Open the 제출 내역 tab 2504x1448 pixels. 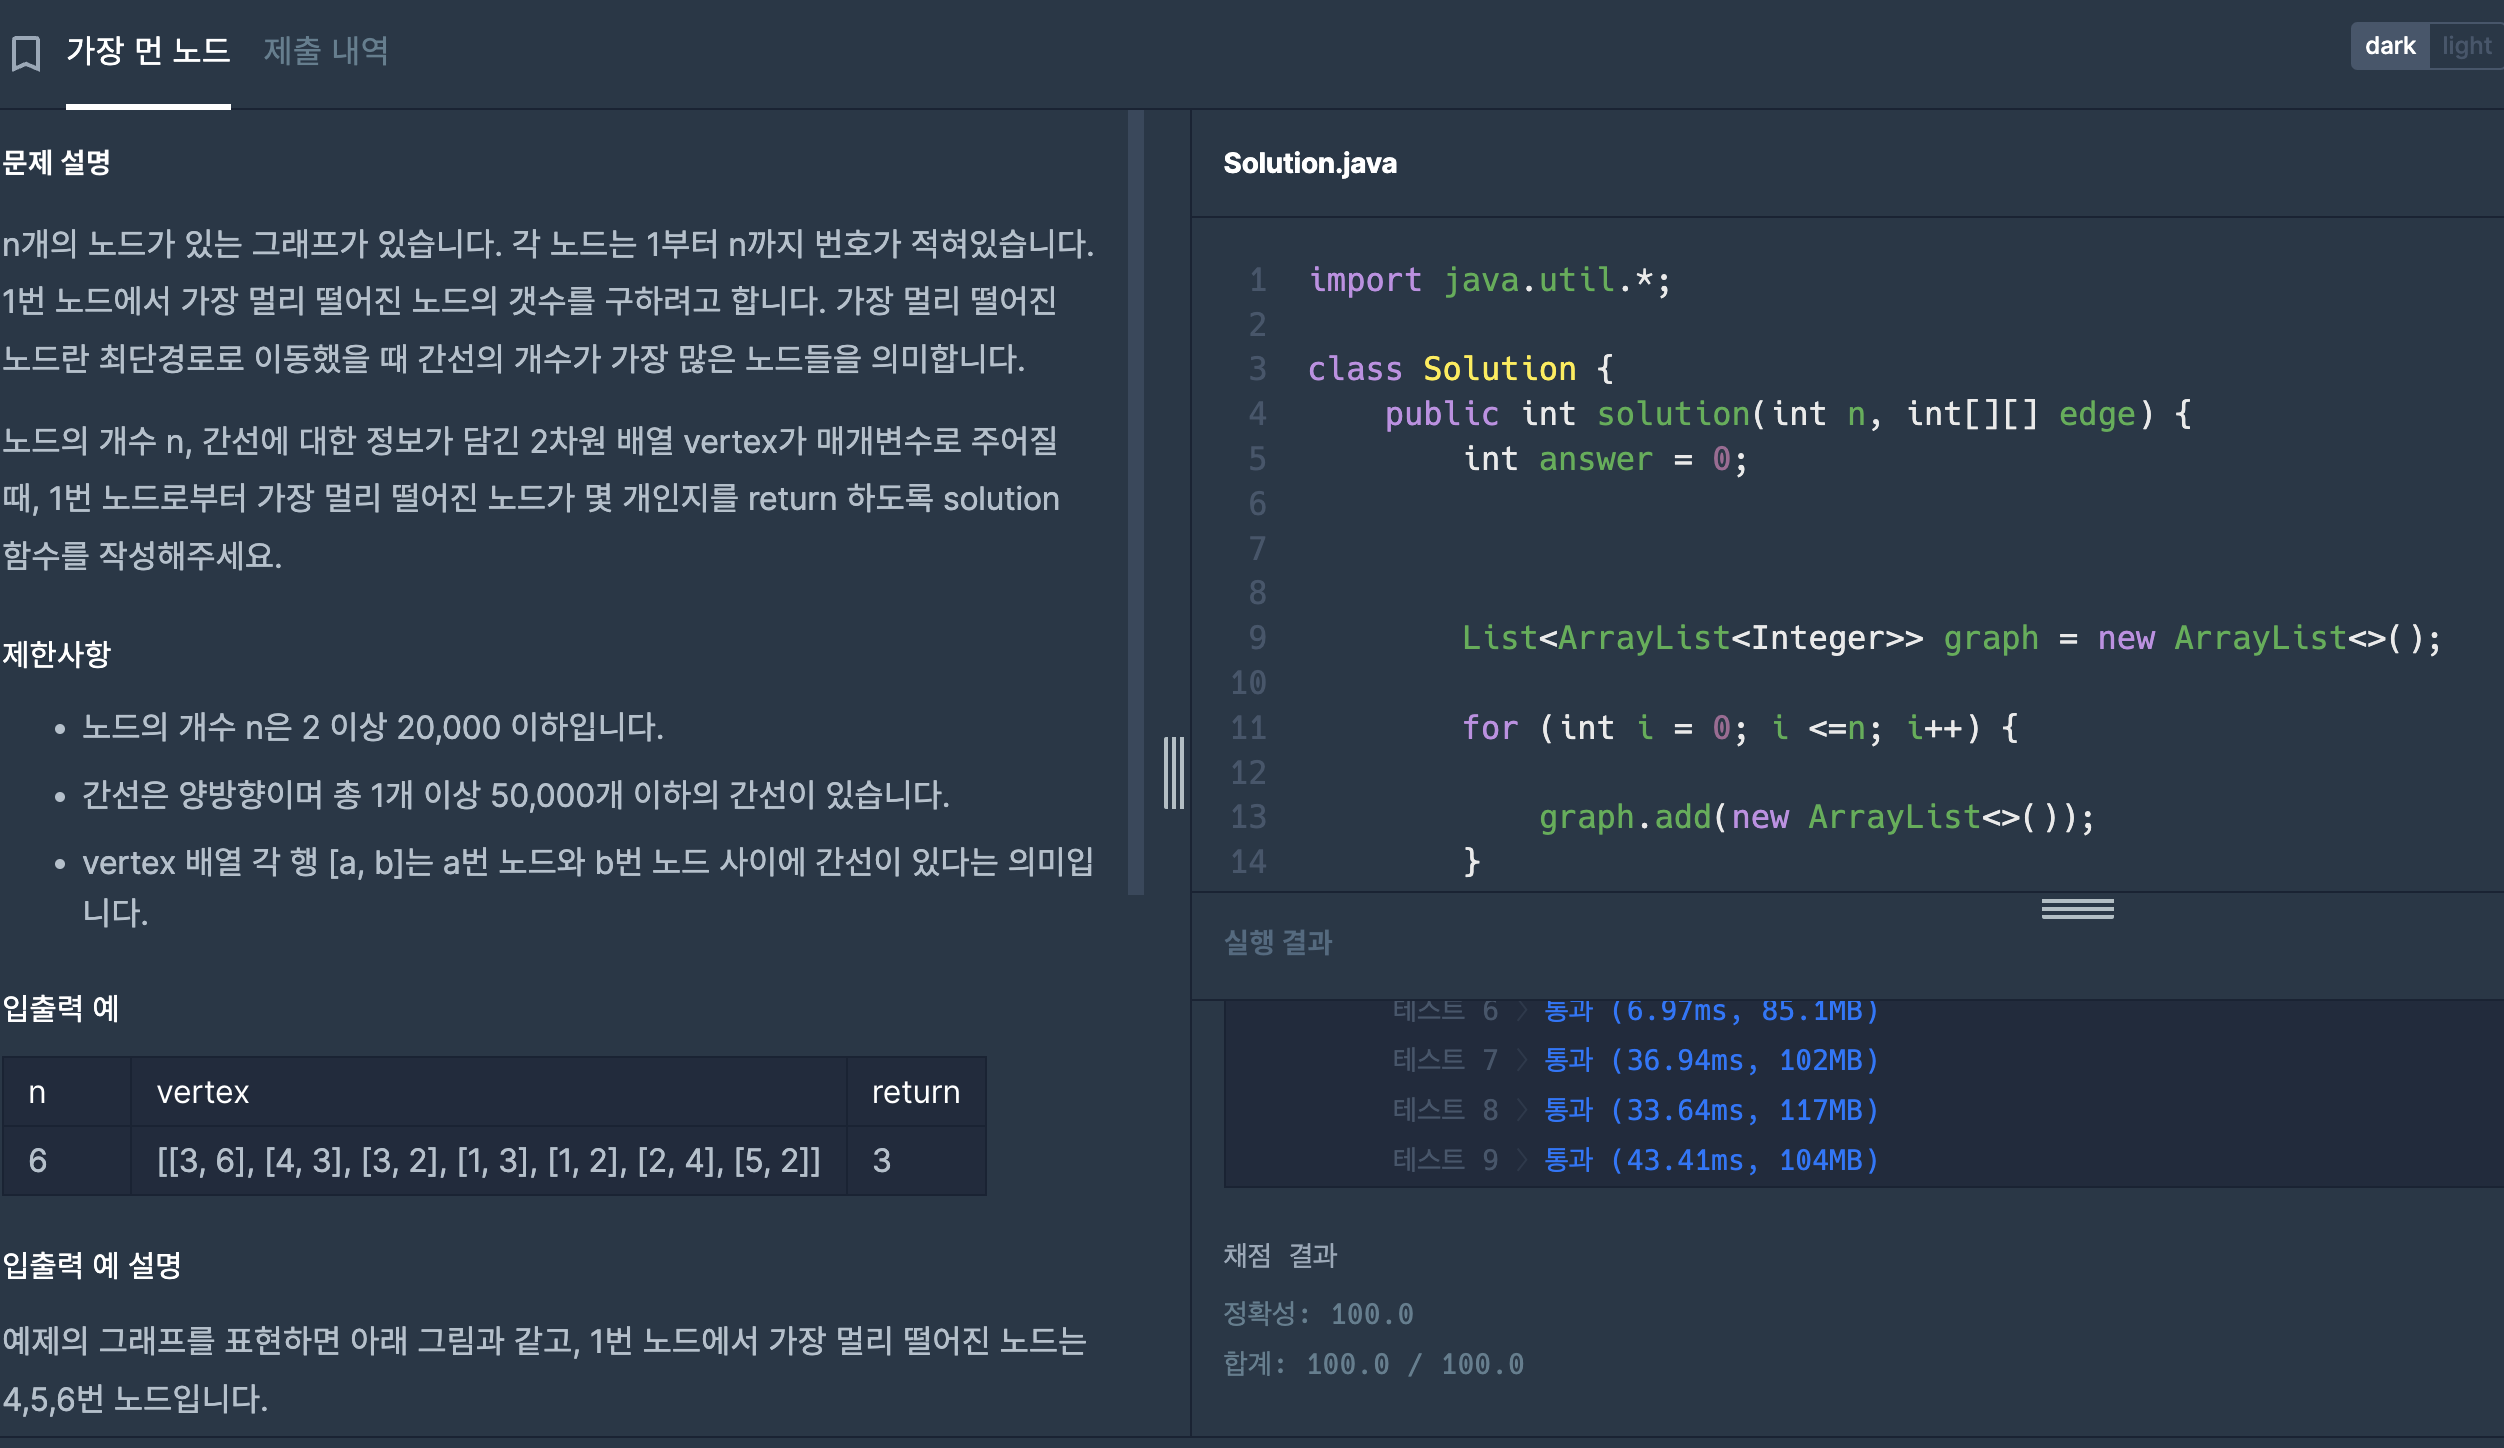(x=326, y=50)
